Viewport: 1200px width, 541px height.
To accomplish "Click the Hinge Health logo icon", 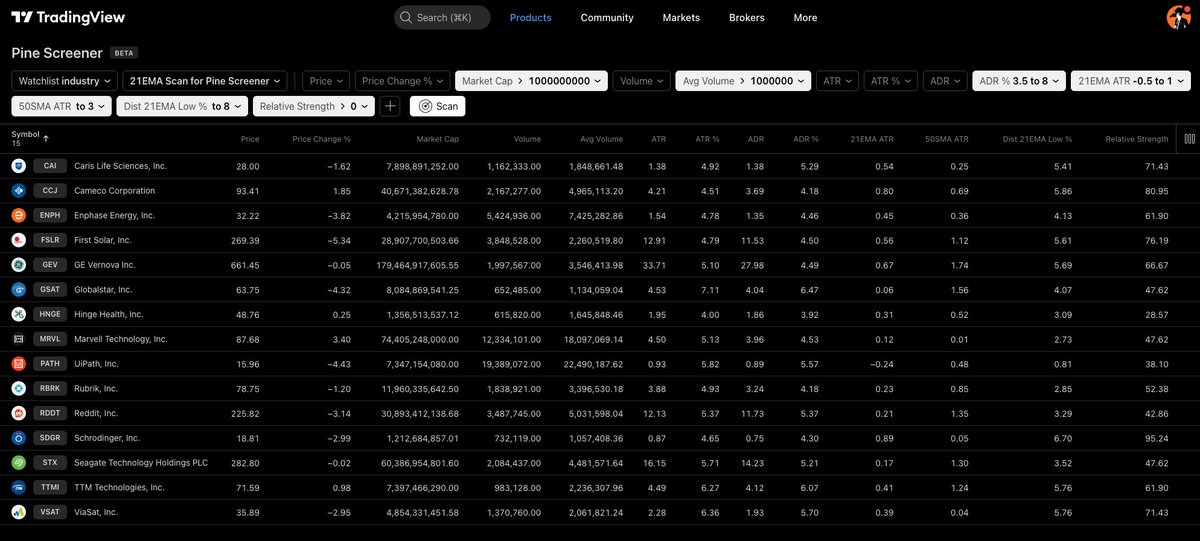I will pyautogui.click(x=18, y=314).
